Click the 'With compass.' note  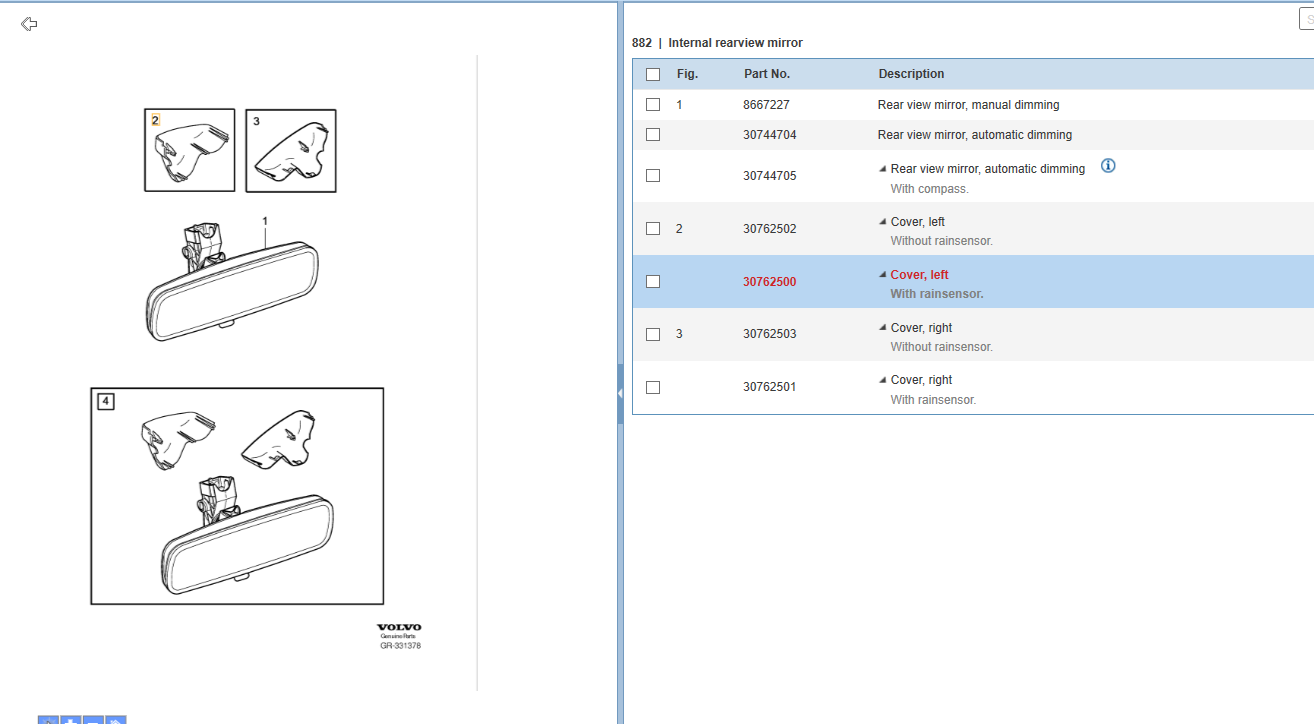point(930,189)
